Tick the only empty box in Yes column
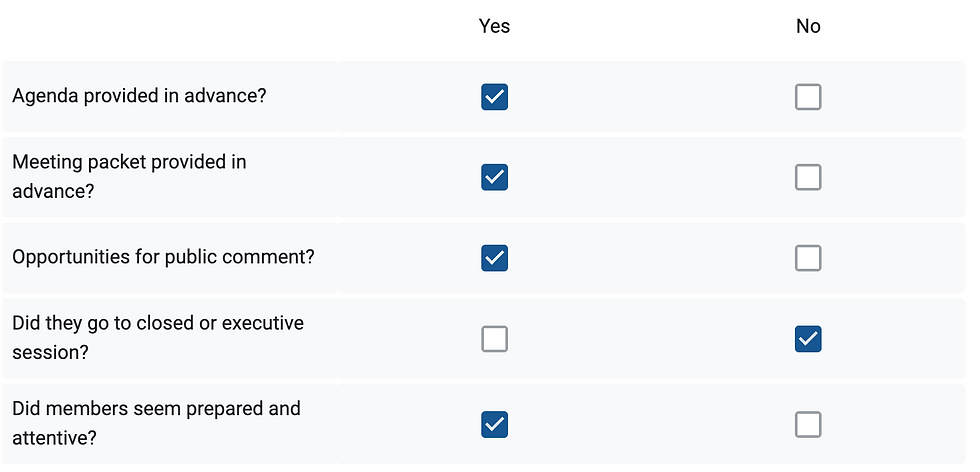 [494, 339]
